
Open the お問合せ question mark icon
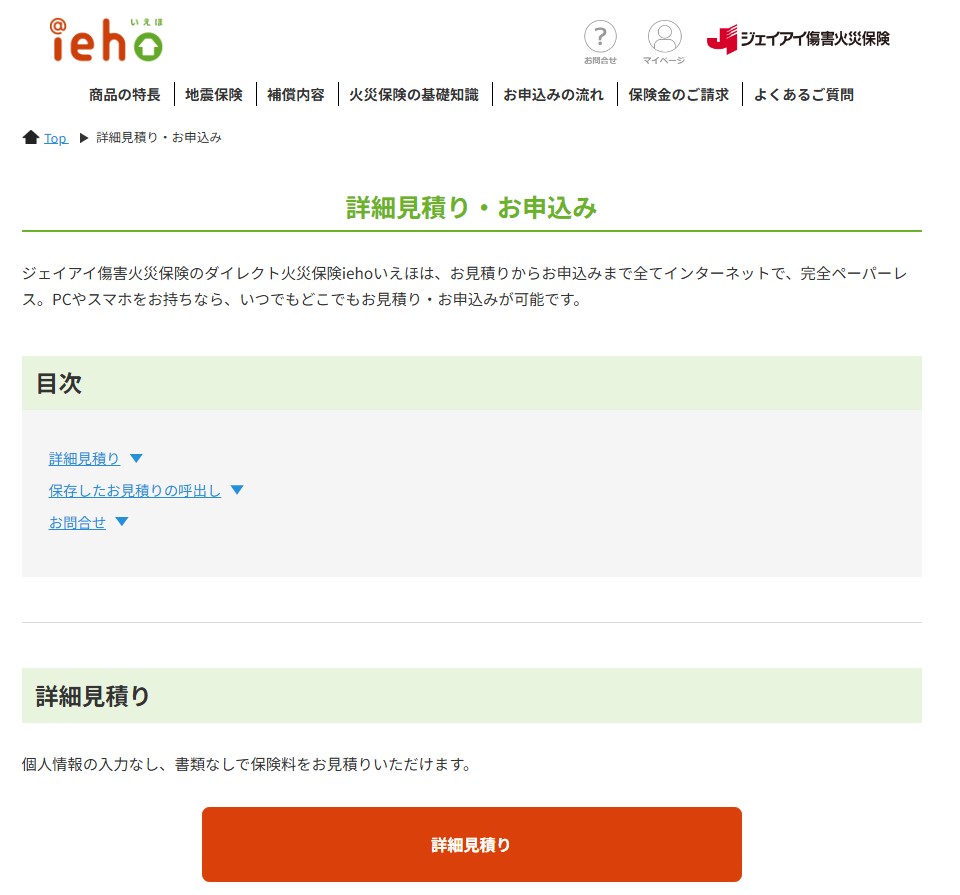(600, 39)
